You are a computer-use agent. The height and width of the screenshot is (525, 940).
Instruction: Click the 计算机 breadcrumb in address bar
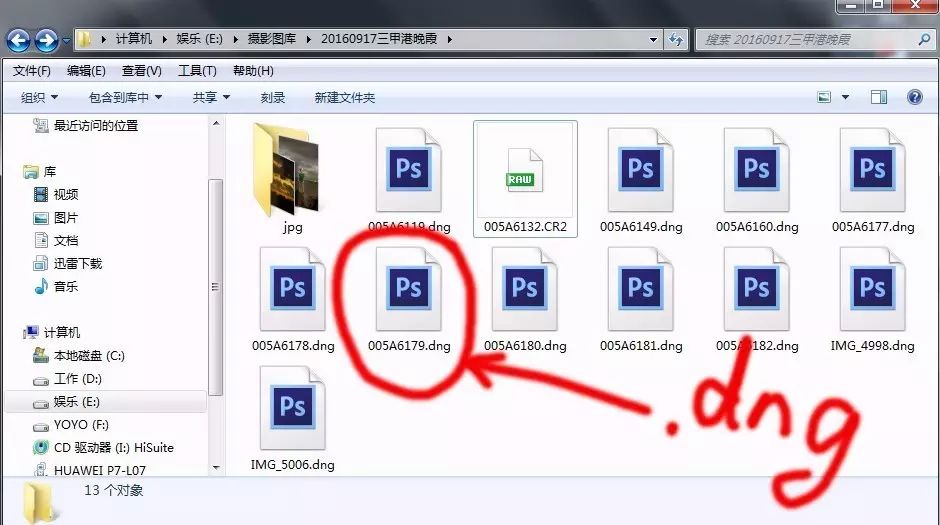(133, 39)
